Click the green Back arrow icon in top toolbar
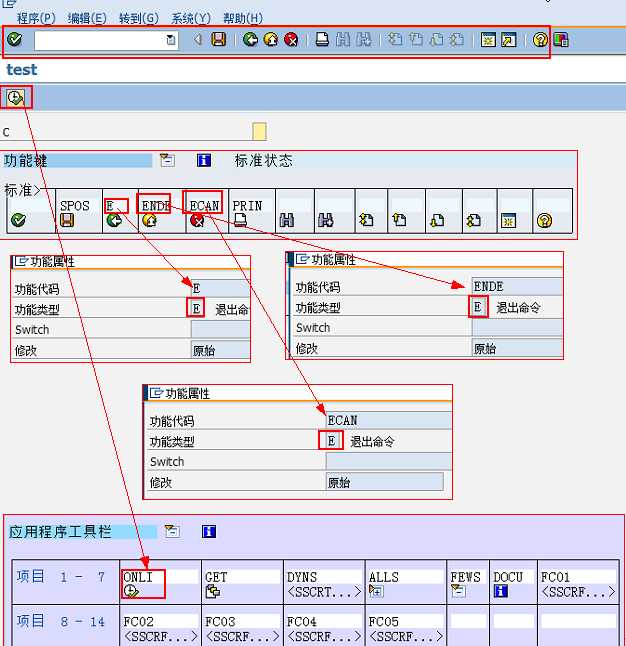The image size is (626, 646). [x=250, y=40]
